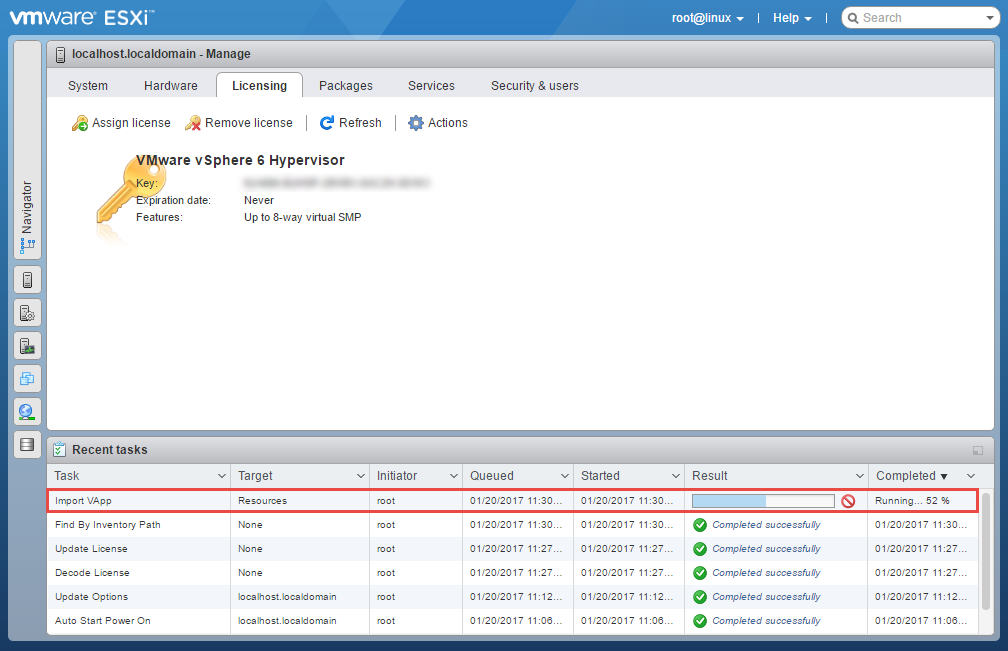The image size is (1008, 651).
Task: Open Virtual Machines from the sidebar
Action: tap(27, 379)
